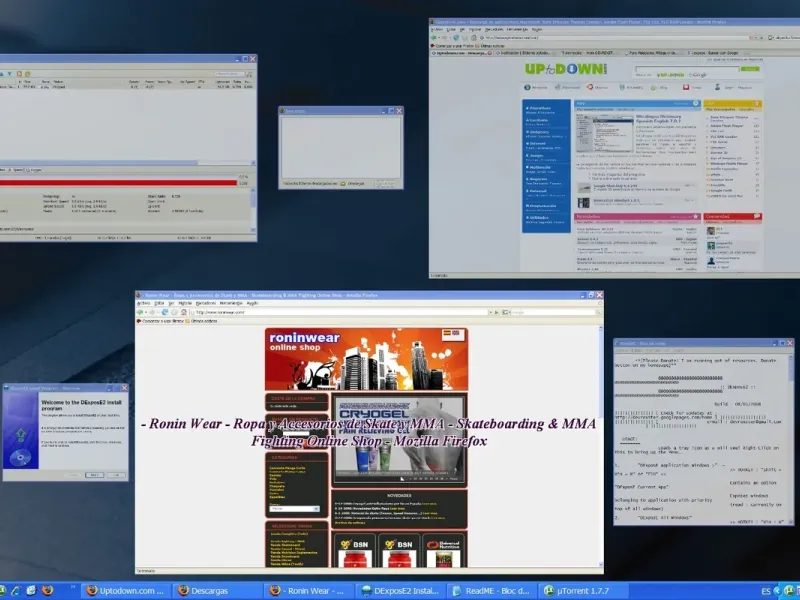This screenshot has height=600, width=800.
Task: Expand the quick launch chevron
Action: [73, 587]
